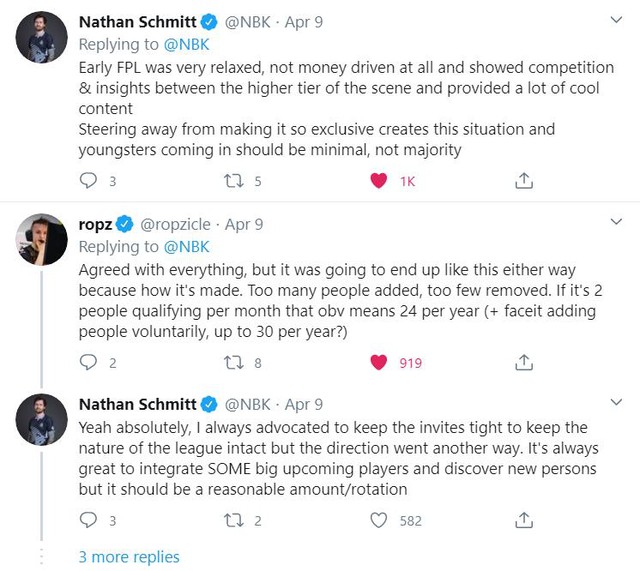Open options chevron on last tweet
The image size is (640, 571).
[615, 405]
